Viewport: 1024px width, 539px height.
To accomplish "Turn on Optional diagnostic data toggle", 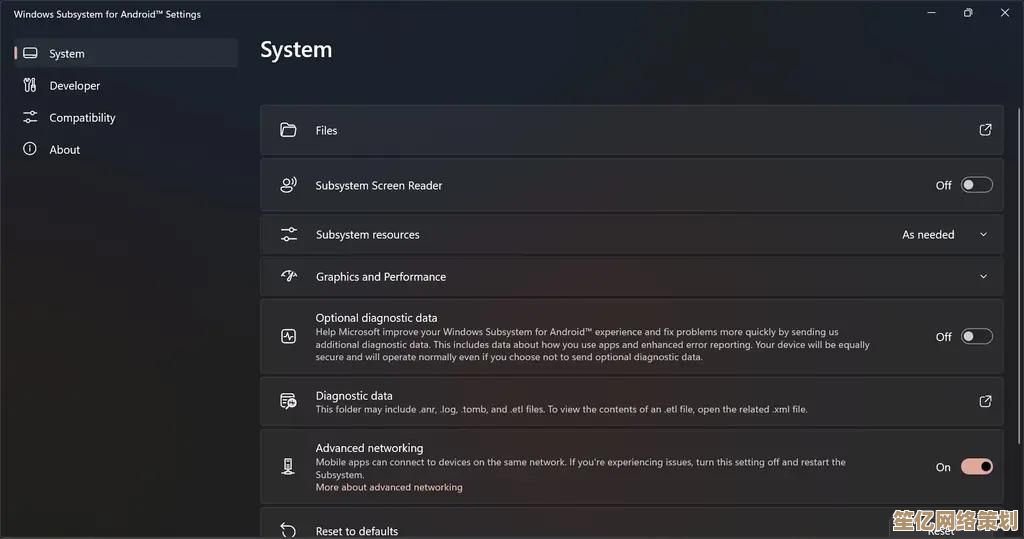I will 976,337.
